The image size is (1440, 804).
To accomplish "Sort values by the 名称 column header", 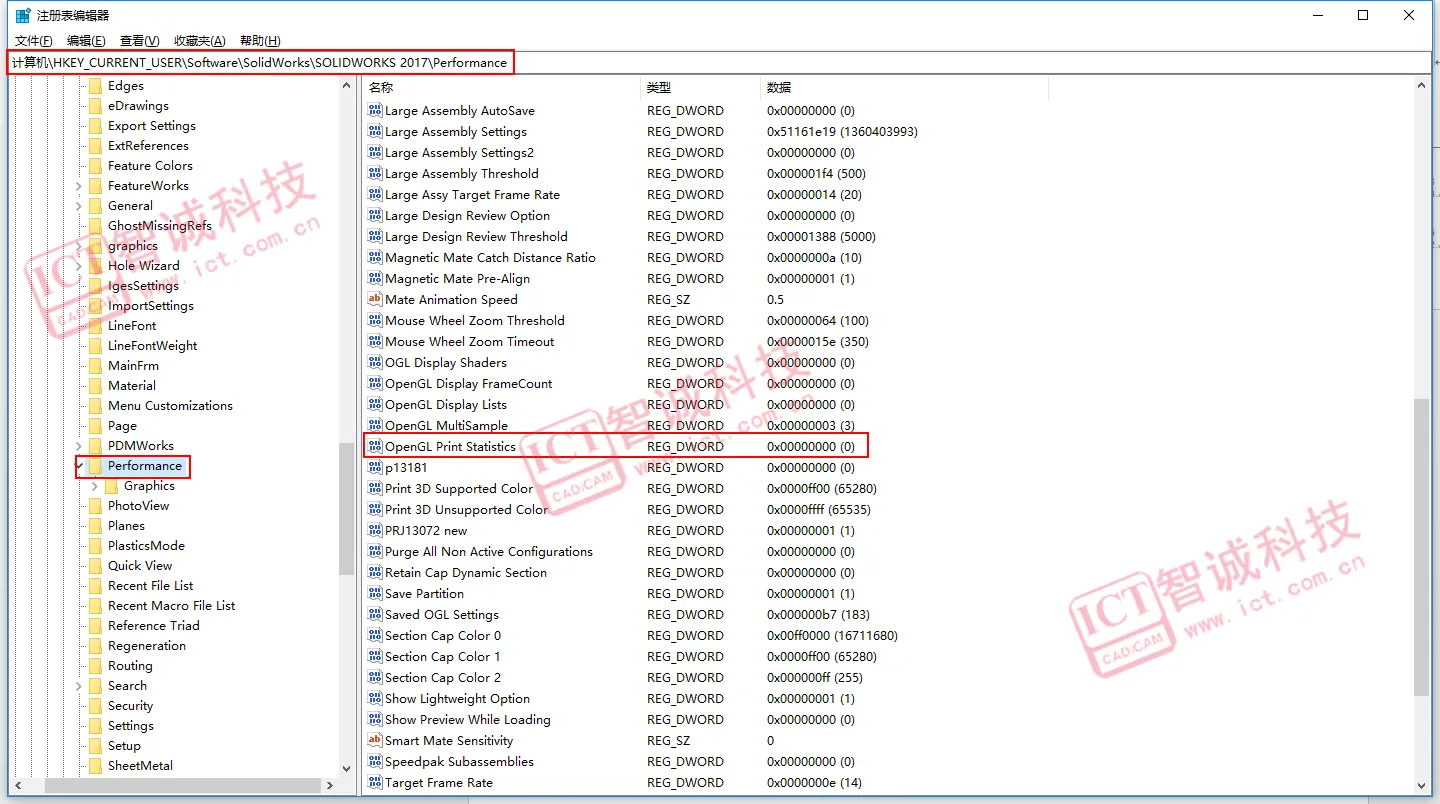I will 502,88.
